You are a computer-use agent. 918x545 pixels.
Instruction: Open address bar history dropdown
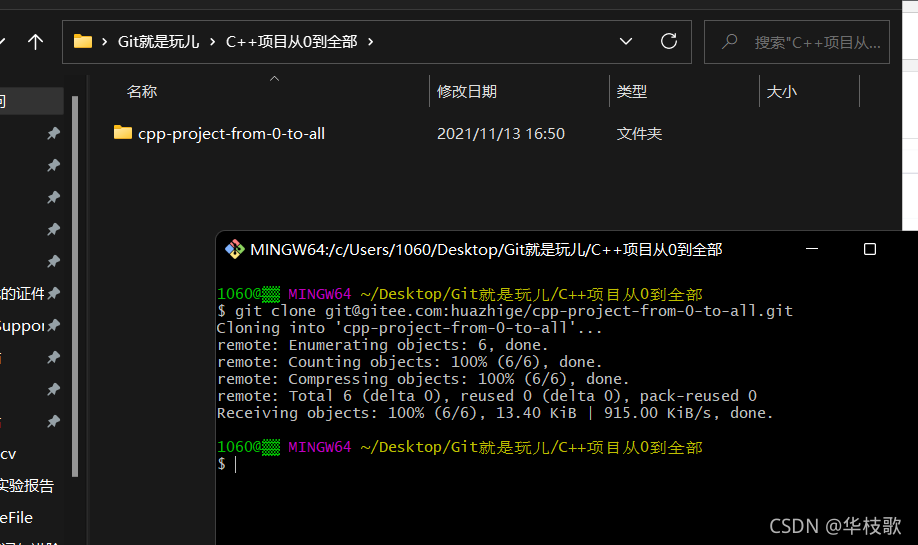click(626, 42)
